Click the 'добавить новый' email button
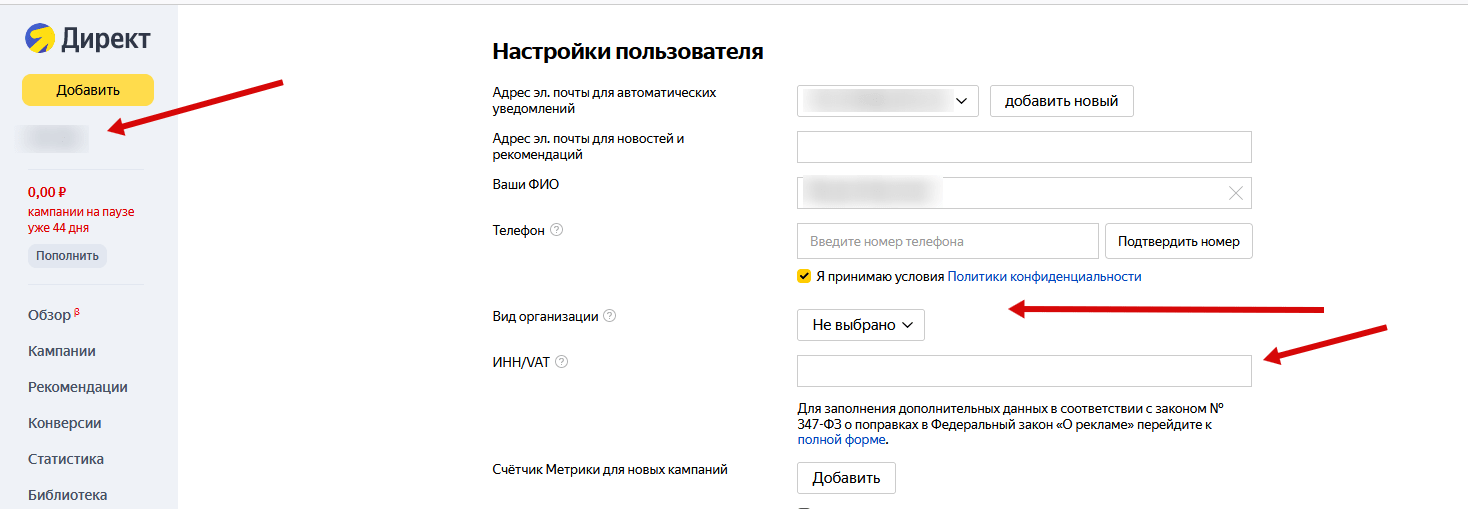The width and height of the screenshot is (1468, 509). tap(1061, 101)
